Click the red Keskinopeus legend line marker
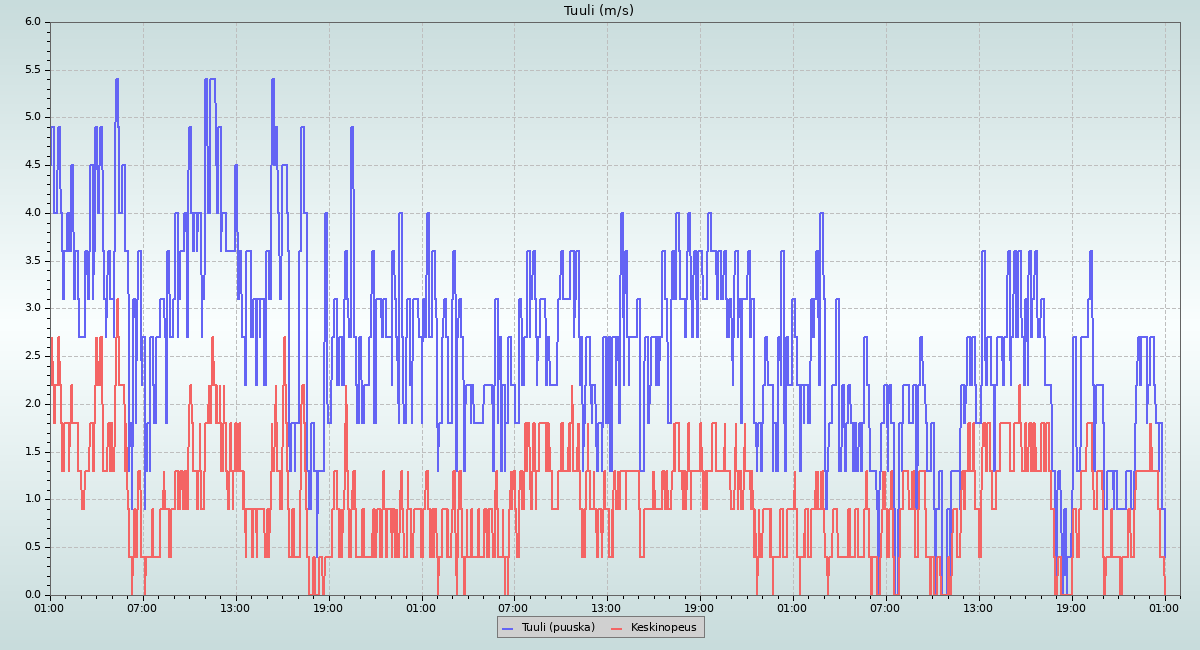The image size is (1200, 650). click(617, 628)
